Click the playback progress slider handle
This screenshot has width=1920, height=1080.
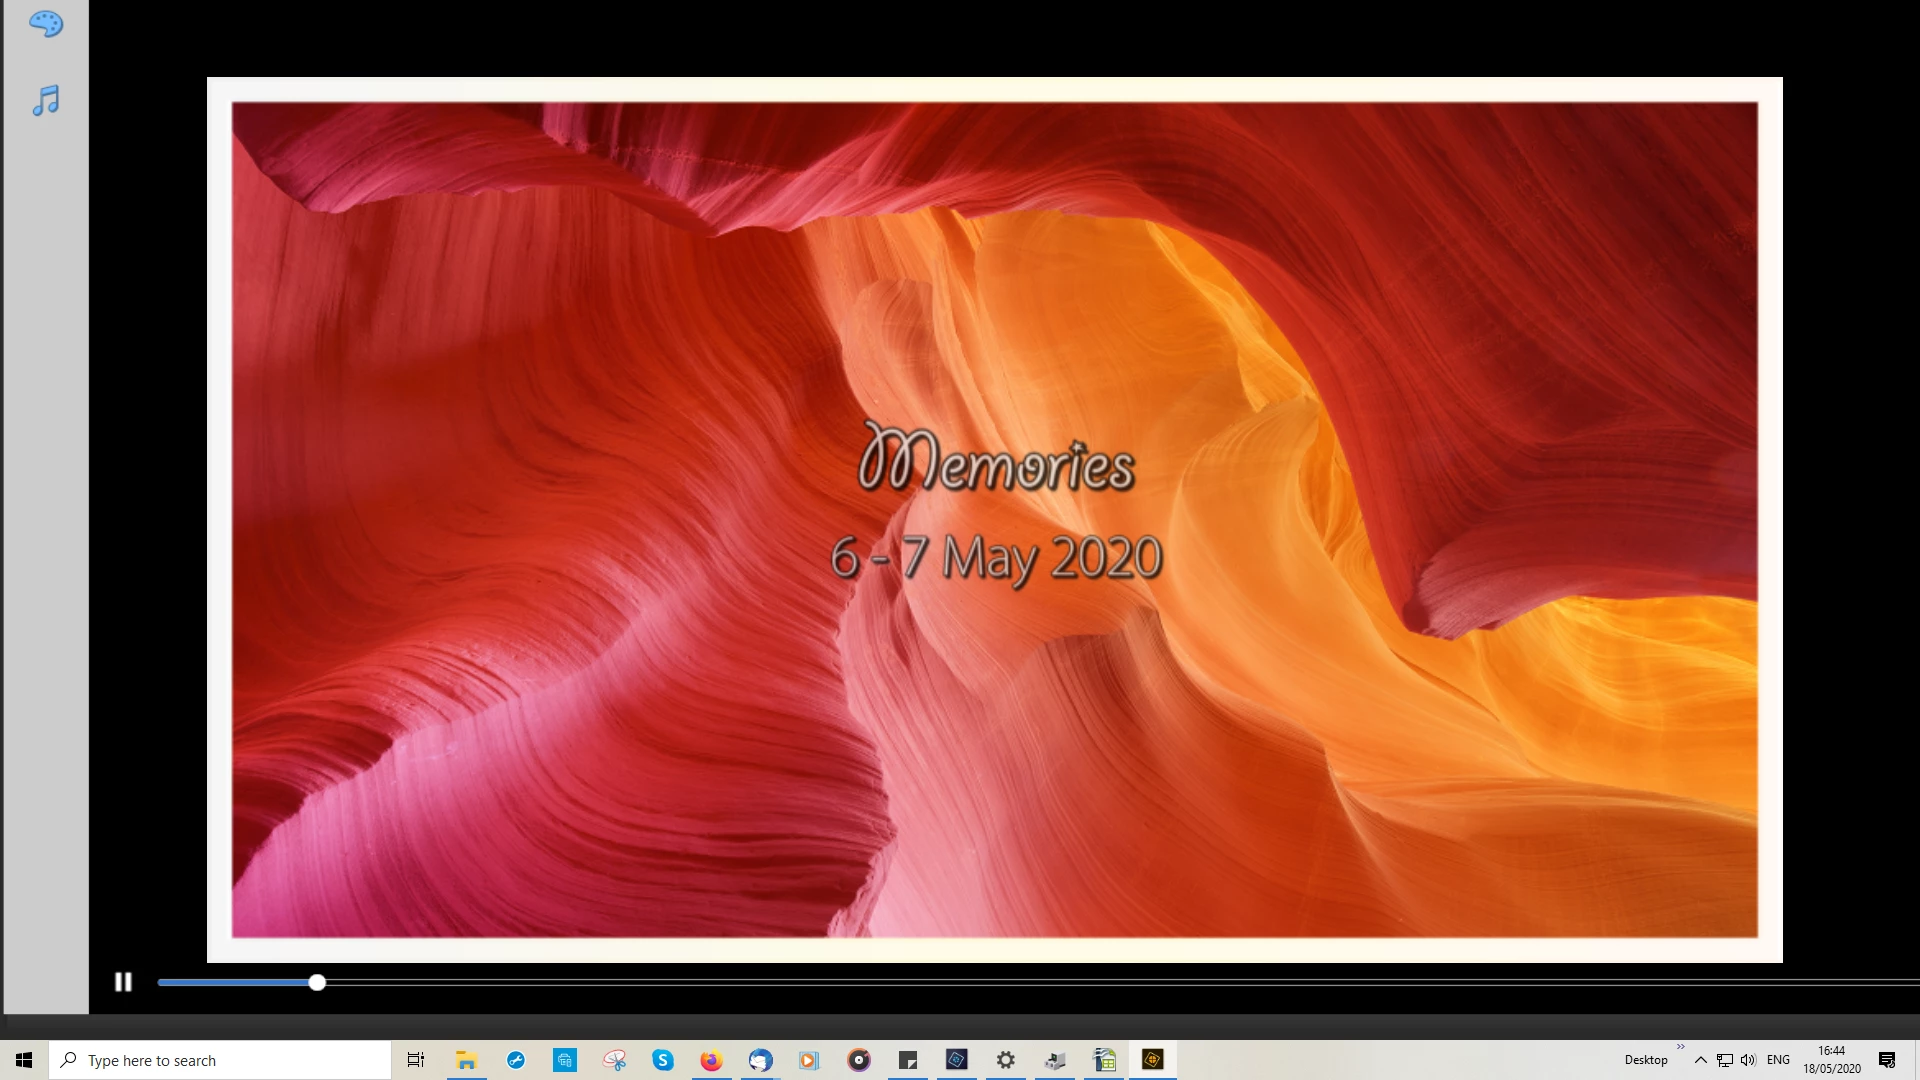[317, 983]
